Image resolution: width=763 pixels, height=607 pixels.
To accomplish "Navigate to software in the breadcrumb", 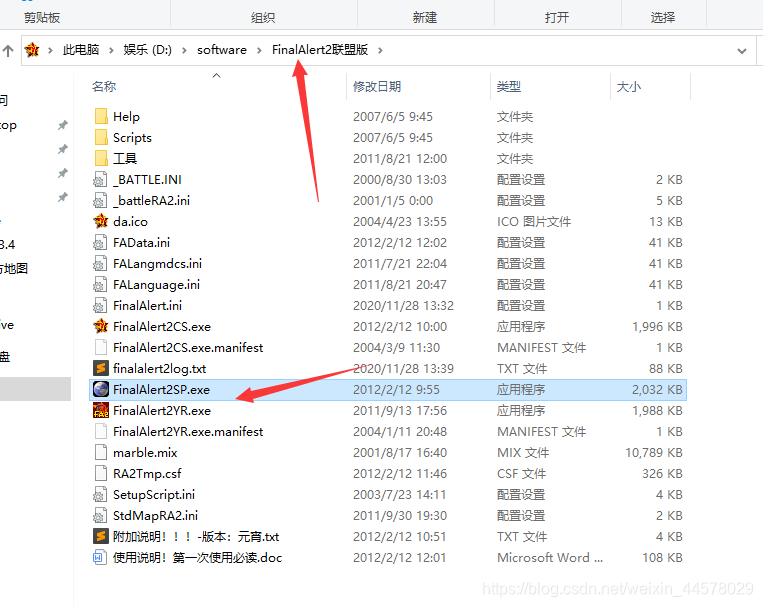I will pyautogui.click(x=222, y=50).
